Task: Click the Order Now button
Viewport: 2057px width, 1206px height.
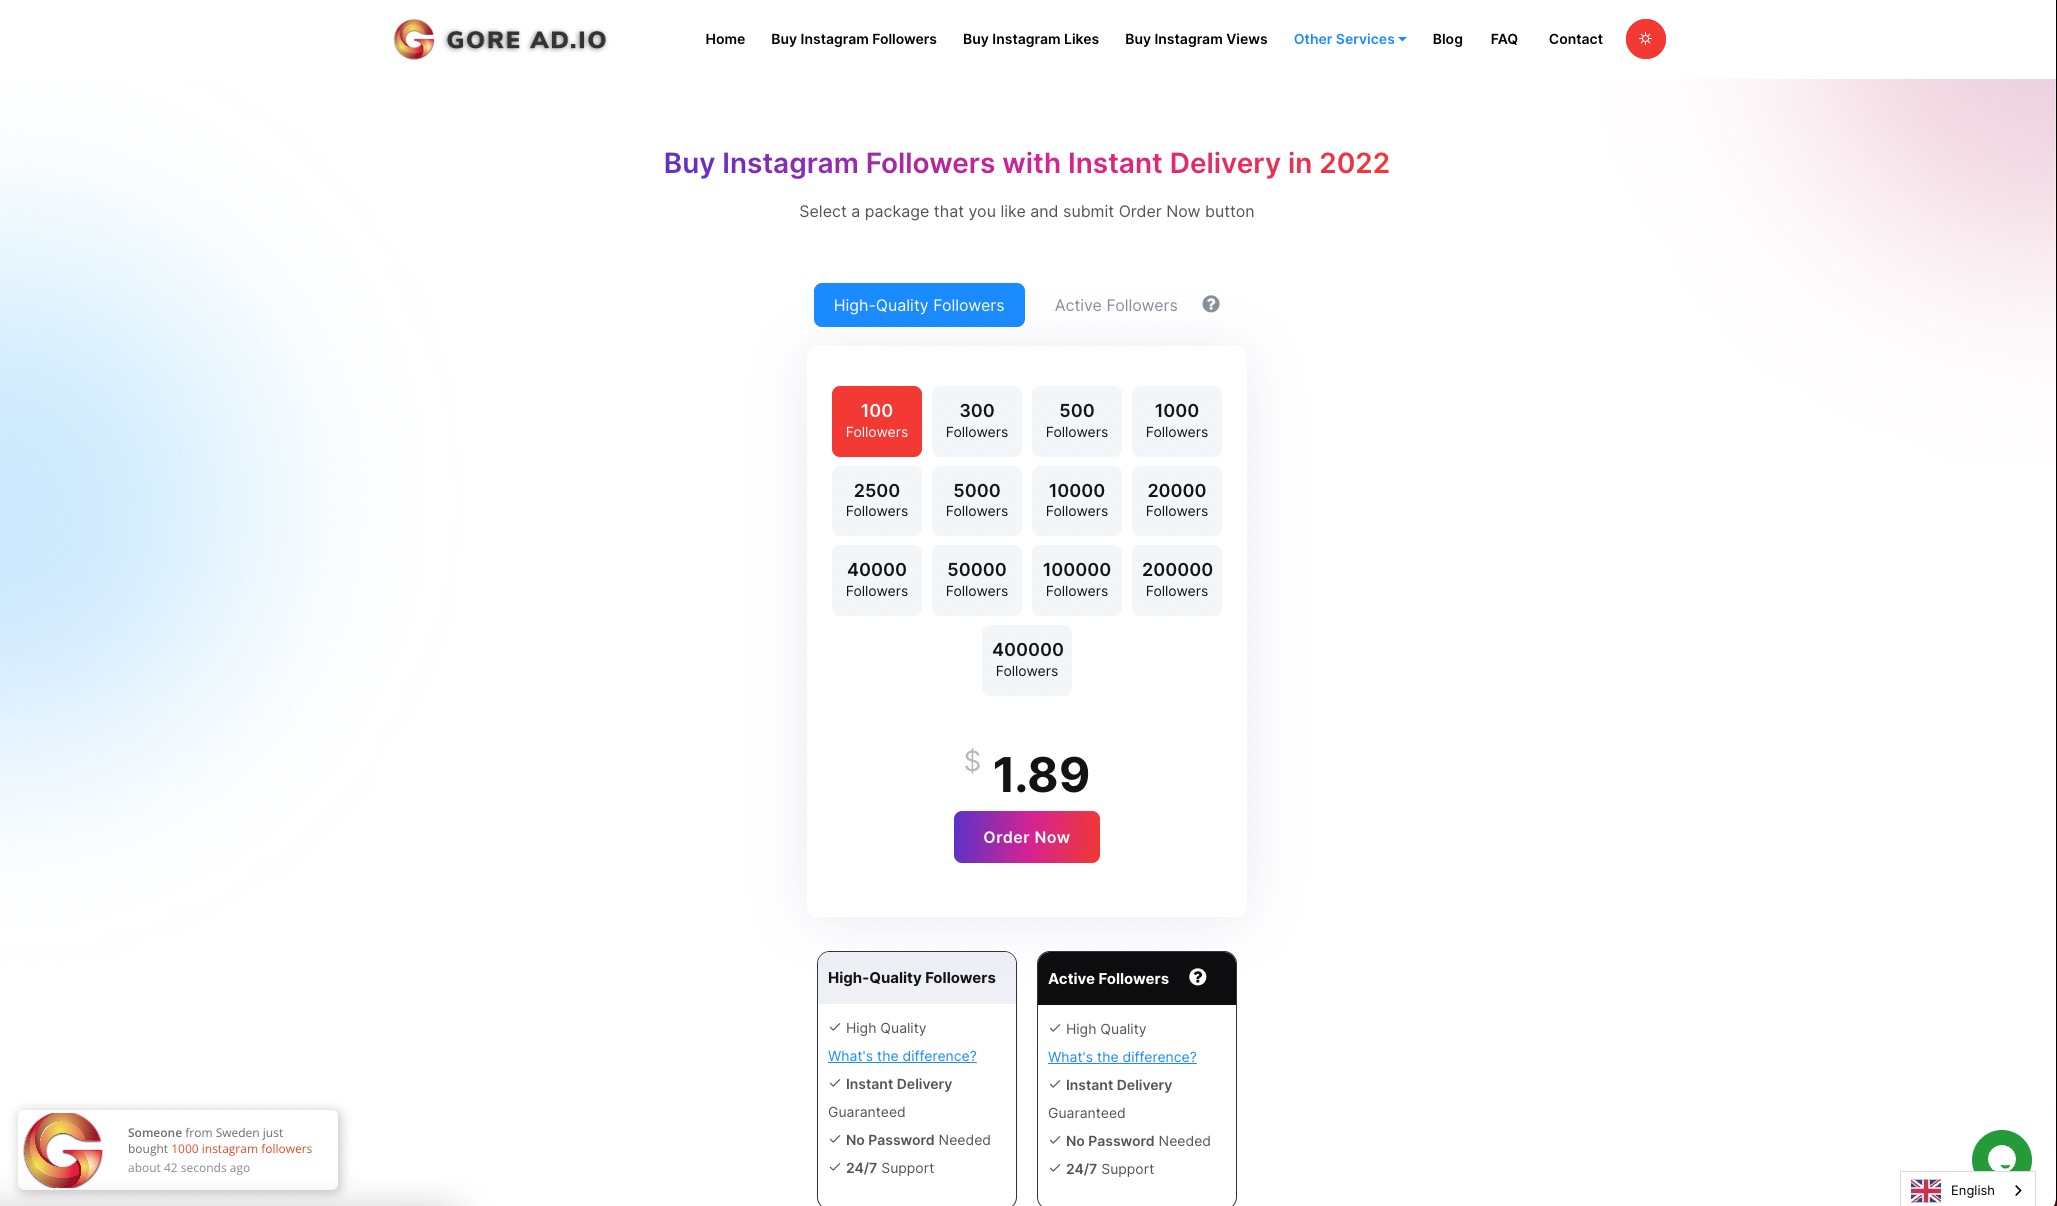Action: (x=1025, y=837)
